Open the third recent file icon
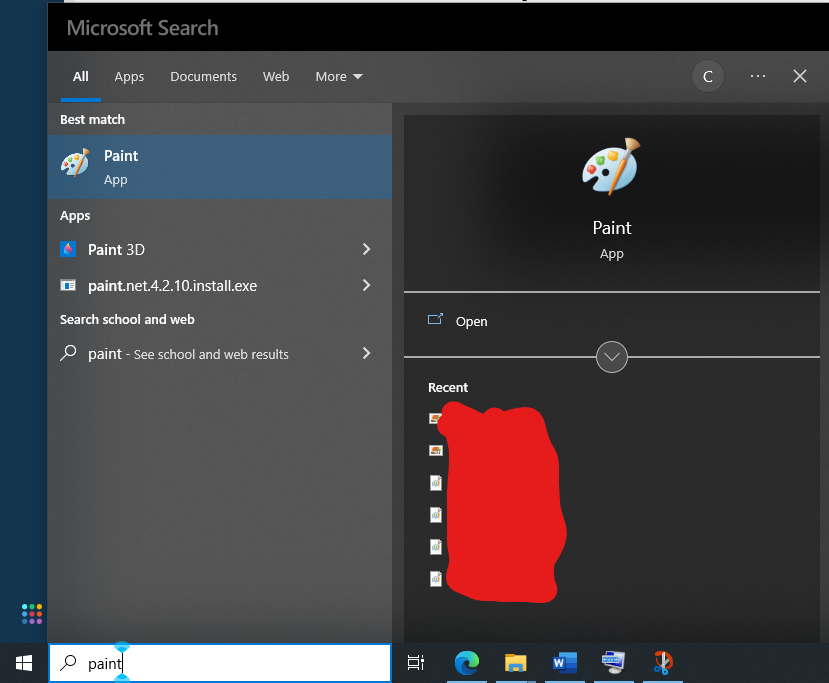Viewport: 829px width, 683px height. (436, 483)
